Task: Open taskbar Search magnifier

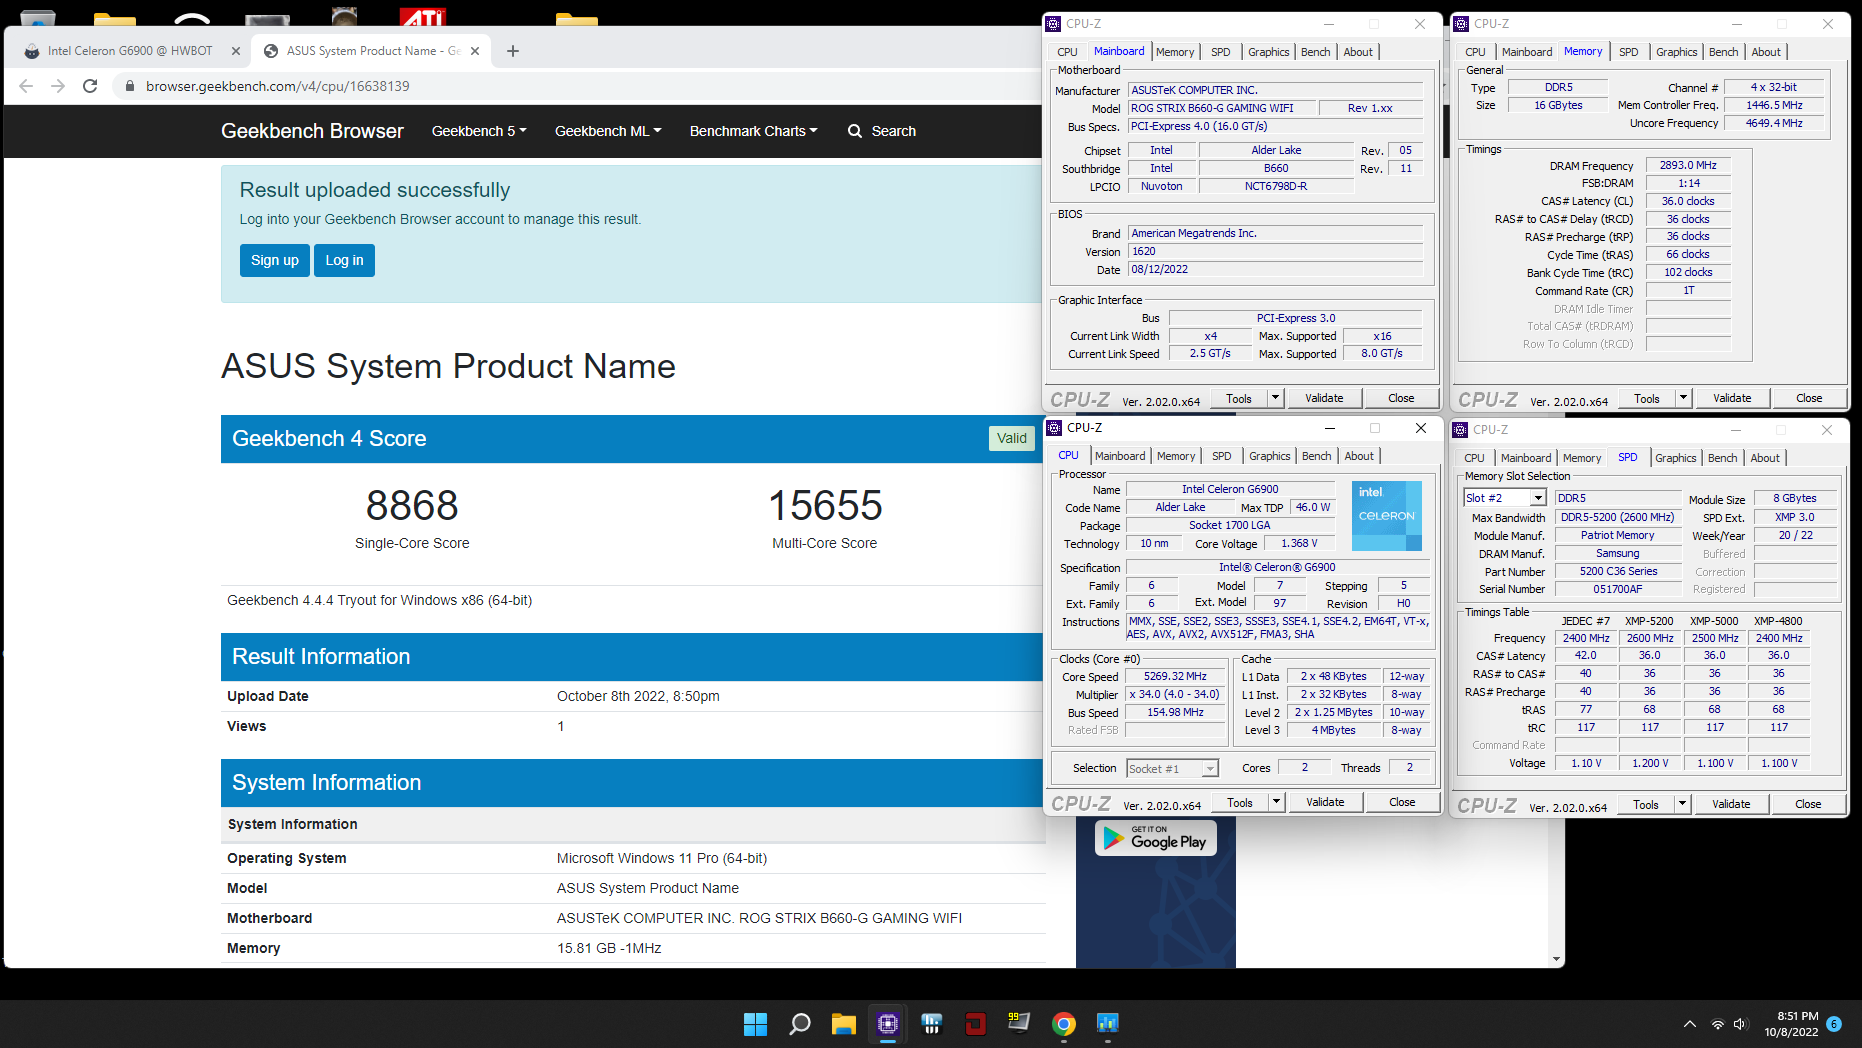Action: 800,1024
